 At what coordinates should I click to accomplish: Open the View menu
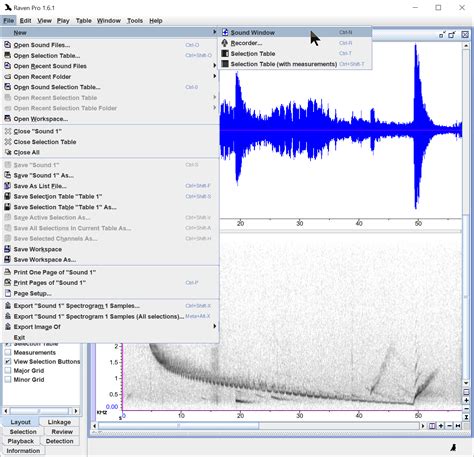coord(44,21)
